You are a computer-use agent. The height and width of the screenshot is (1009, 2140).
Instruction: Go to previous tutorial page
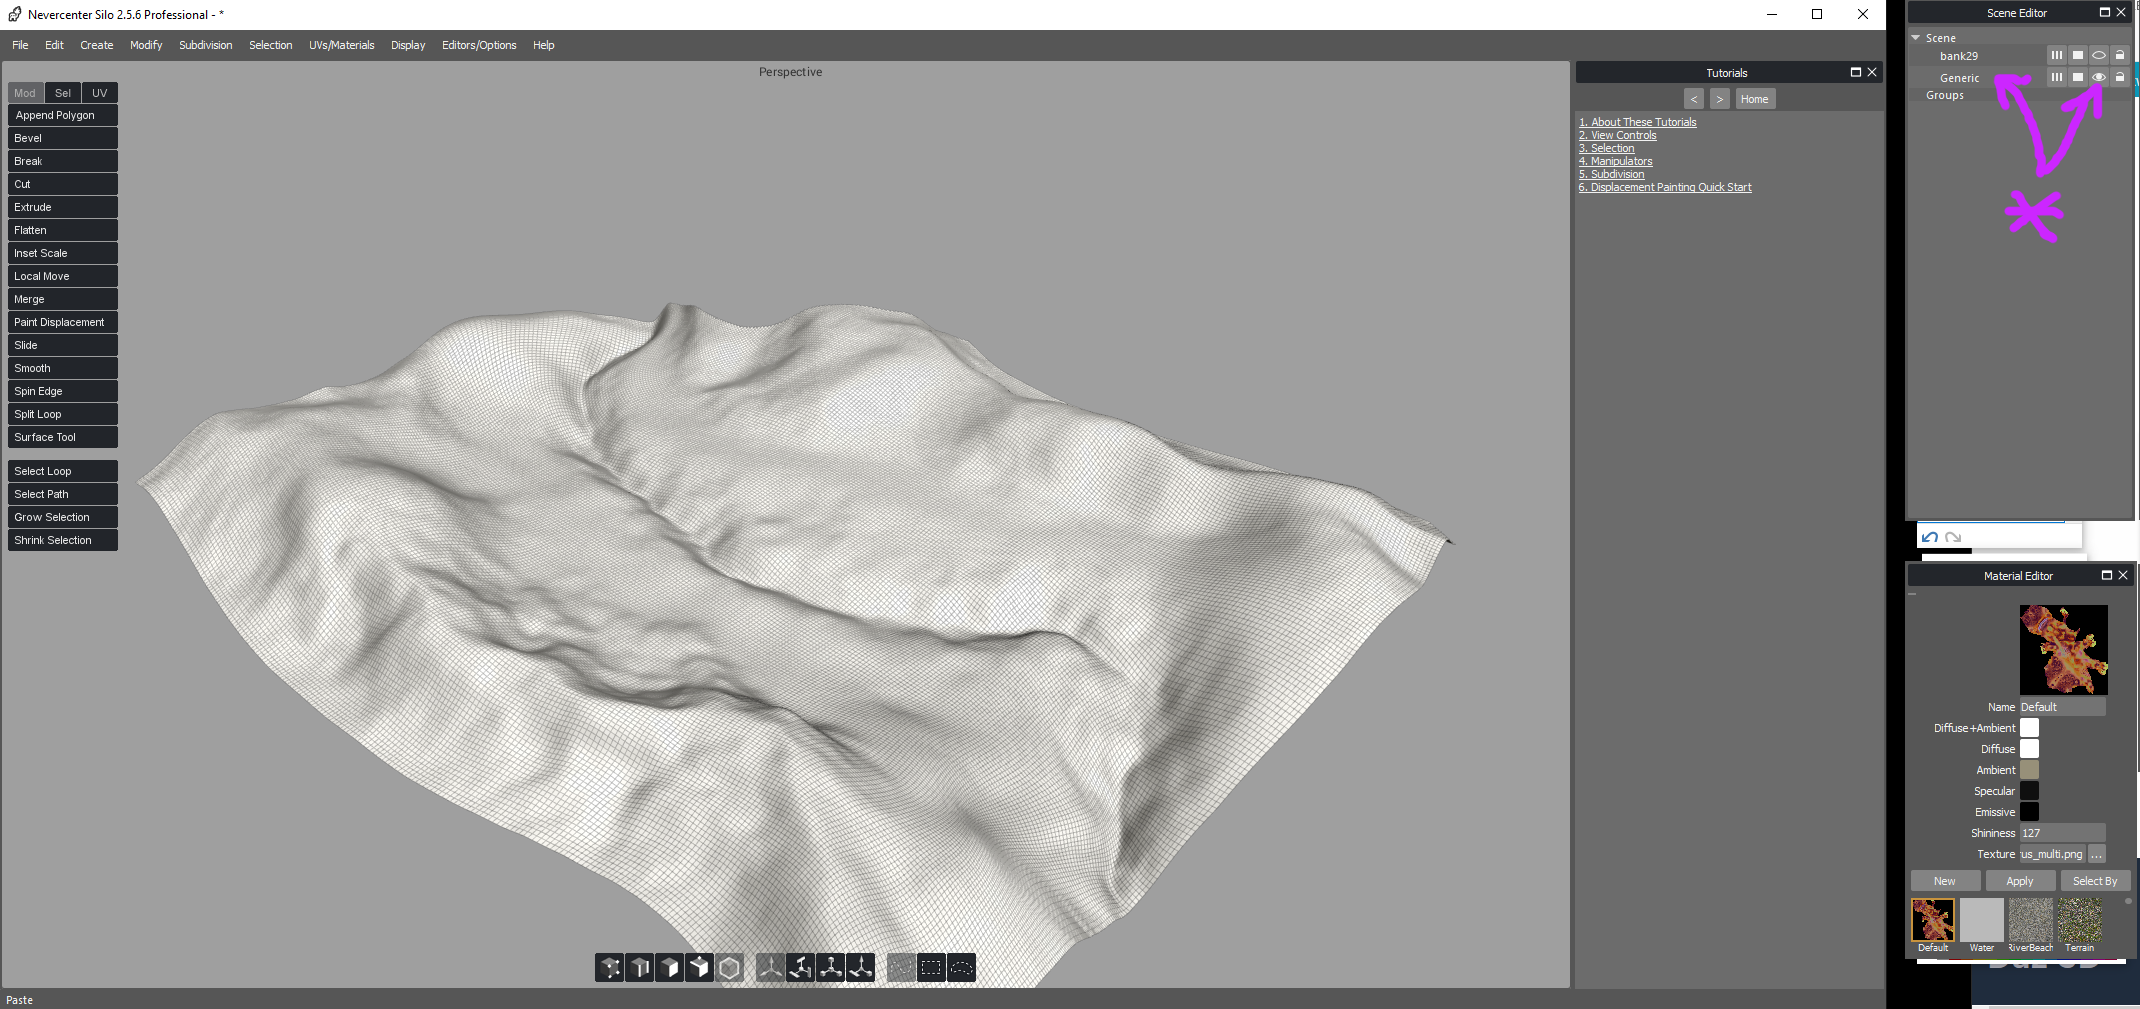click(x=1694, y=99)
